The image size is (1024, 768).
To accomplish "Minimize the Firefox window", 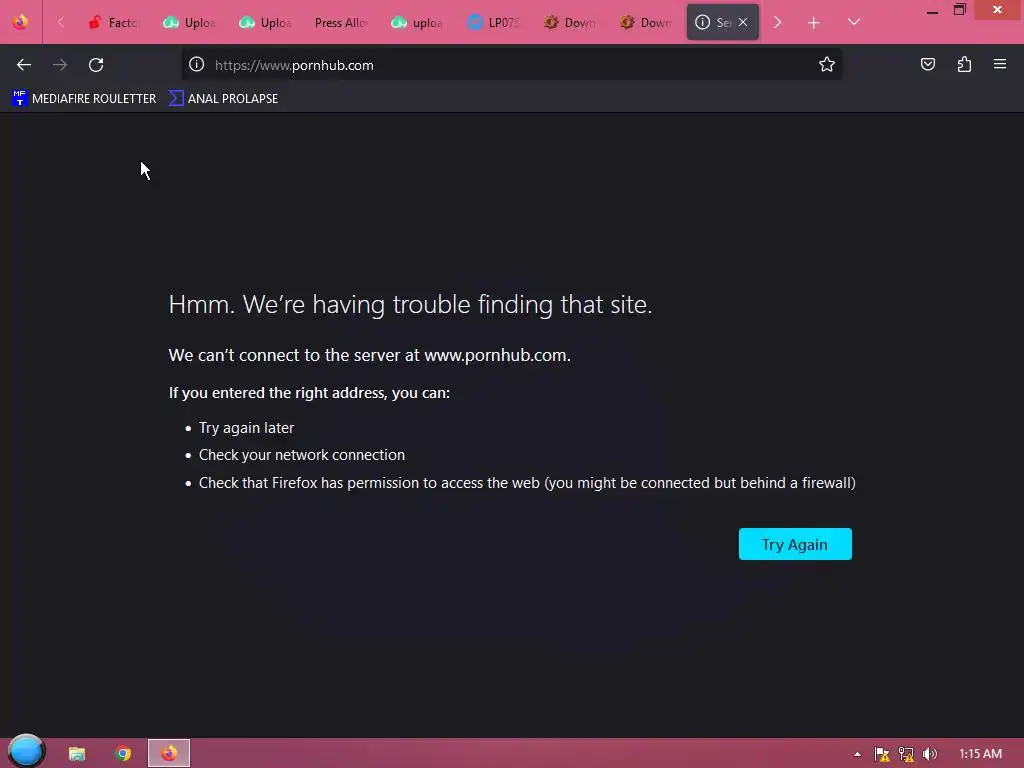I will tap(932, 10).
